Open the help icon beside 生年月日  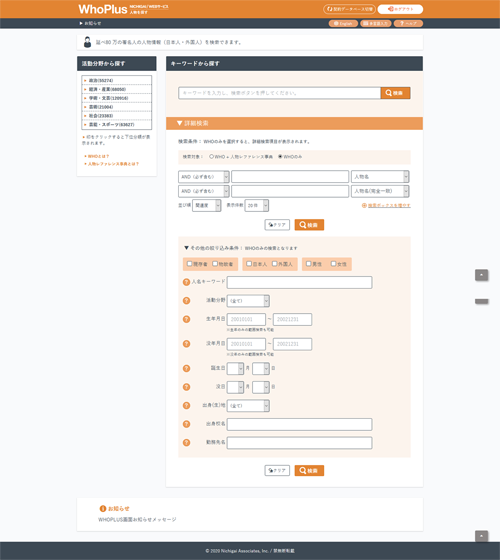pos(186,319)
